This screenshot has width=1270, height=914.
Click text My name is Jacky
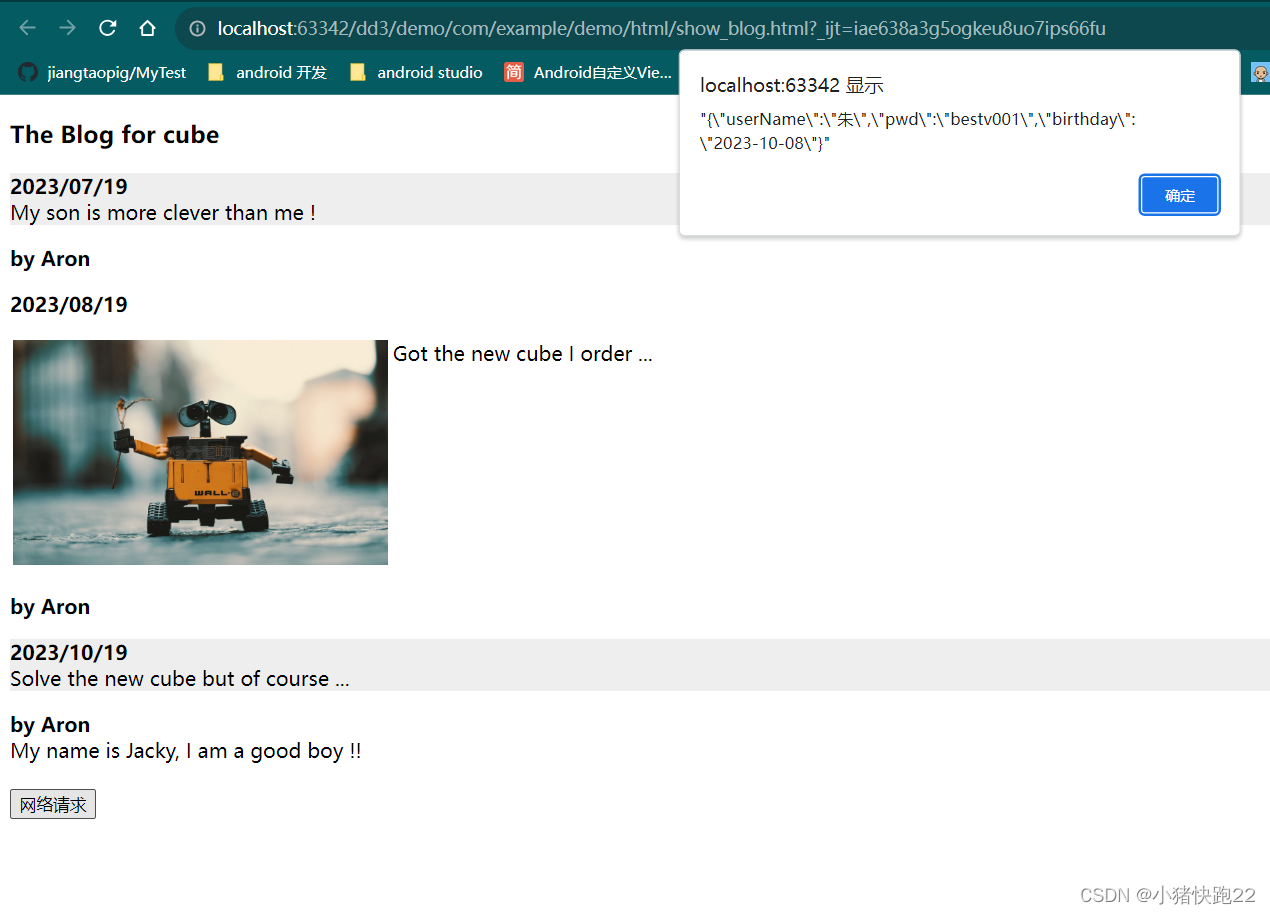click(x=186, y=750)
